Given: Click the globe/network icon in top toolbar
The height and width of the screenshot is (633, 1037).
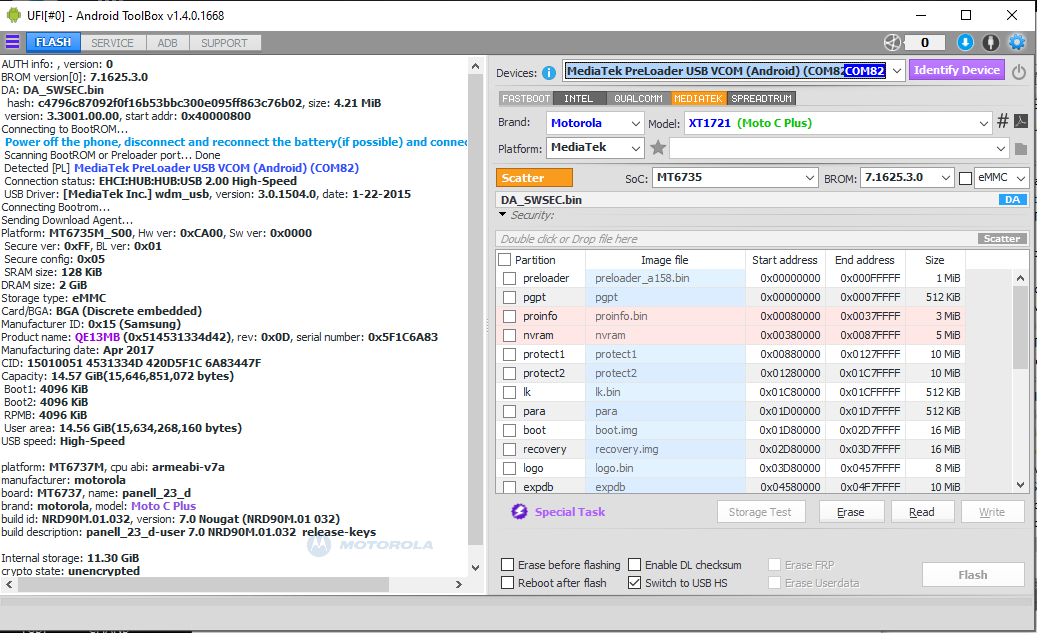Looking at the screenshot, I should (x=892, y=43).
